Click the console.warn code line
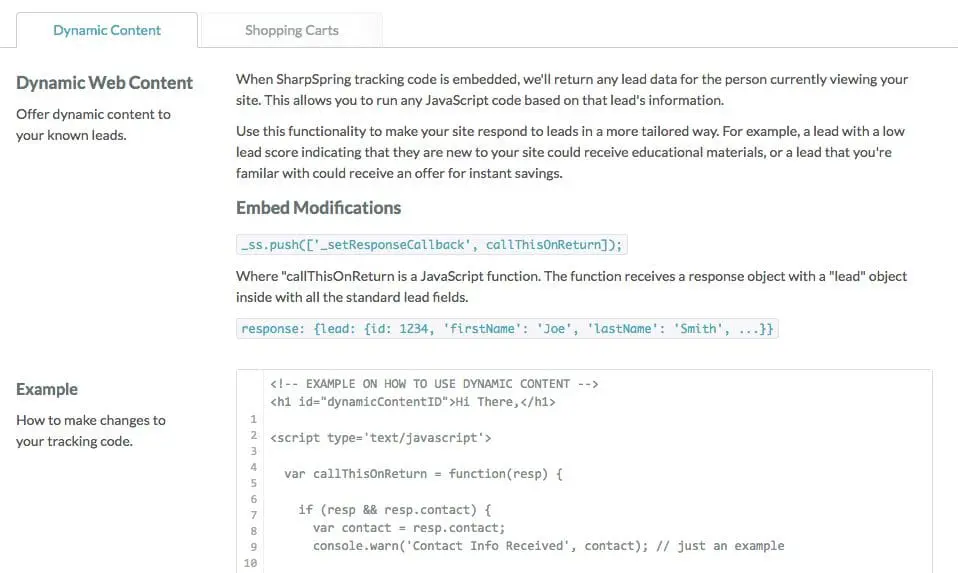Screen dimensions: 958x573 [x=548, y=546]
